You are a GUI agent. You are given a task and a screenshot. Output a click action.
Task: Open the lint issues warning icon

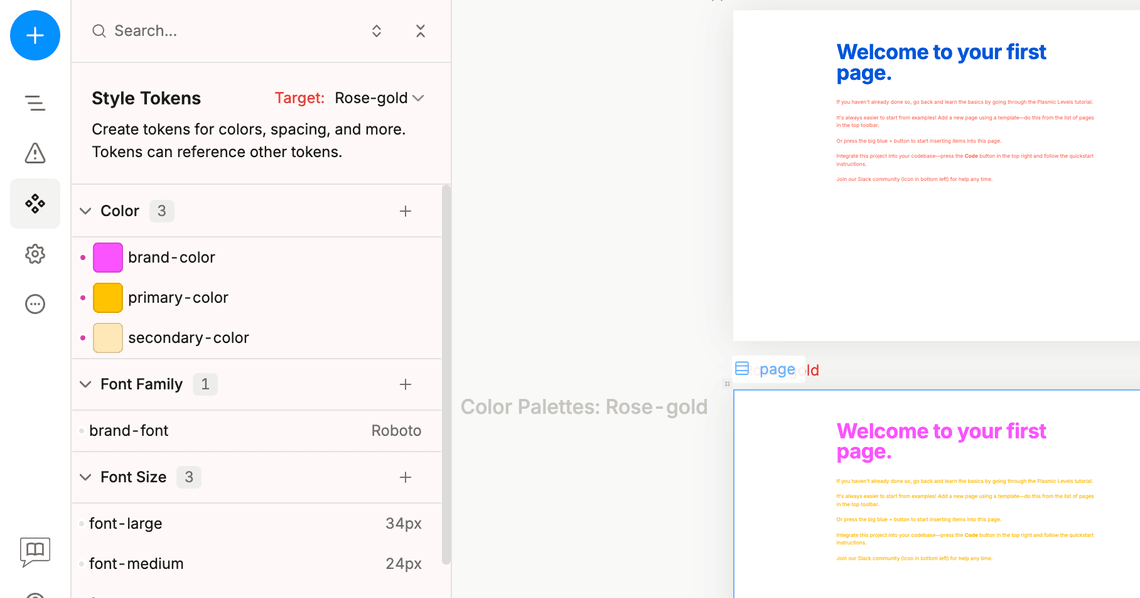click(35, 153)
